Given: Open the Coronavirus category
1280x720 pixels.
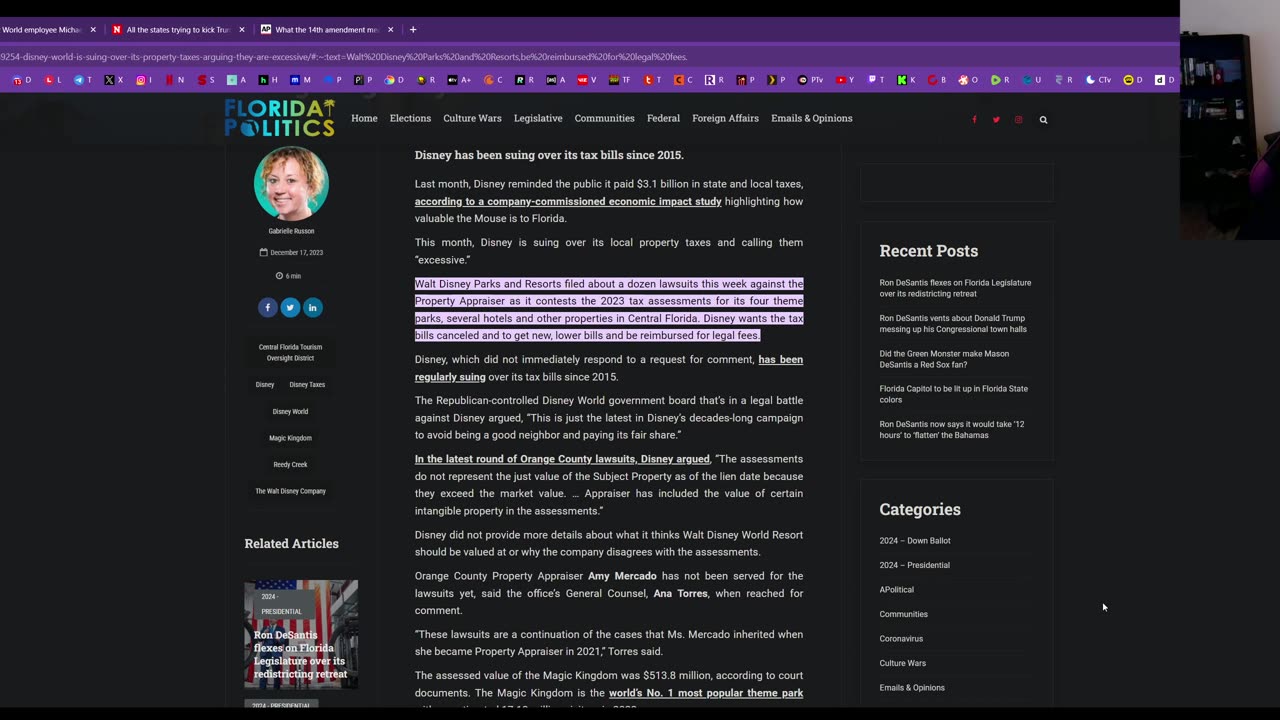Looking at the screenshot, I should [901, 639].
